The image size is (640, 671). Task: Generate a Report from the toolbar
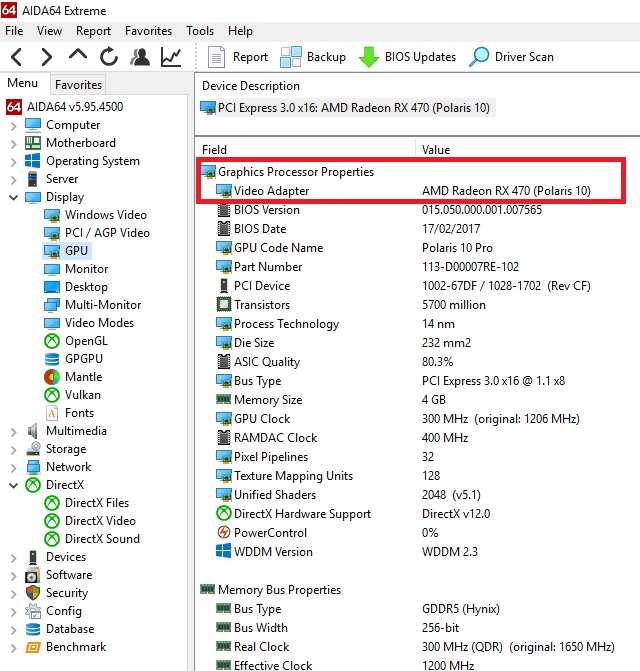point(238,56)
